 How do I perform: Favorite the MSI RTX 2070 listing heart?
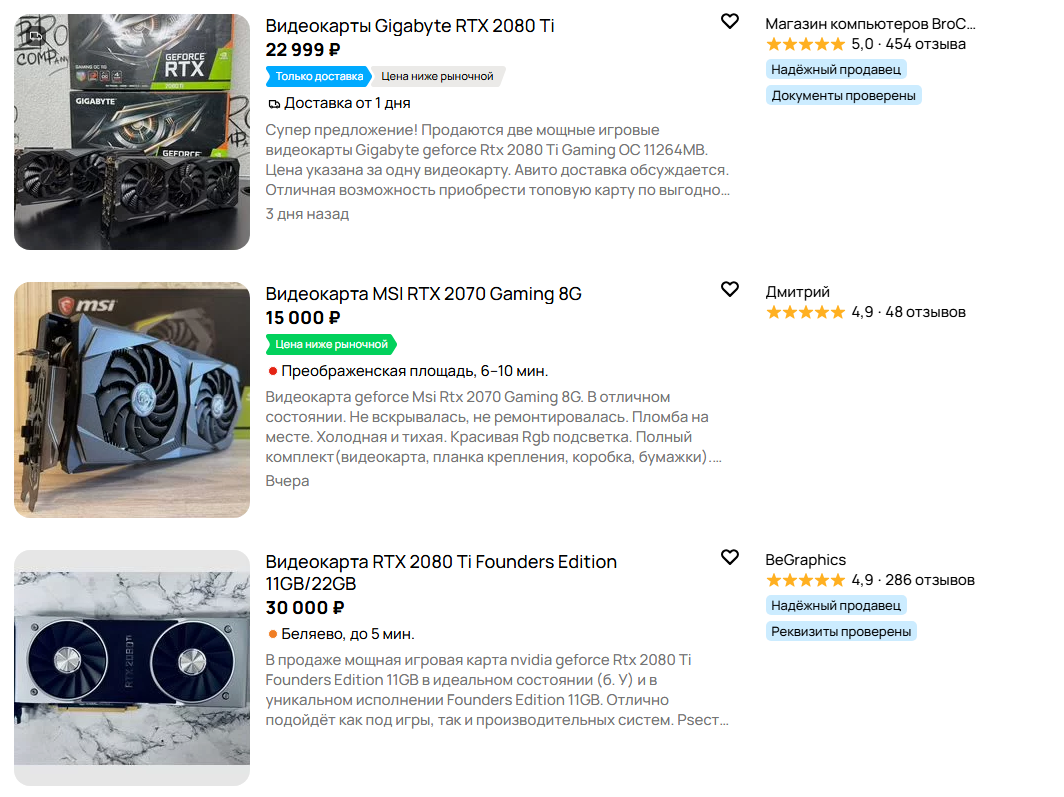click(x=729, y=289)
